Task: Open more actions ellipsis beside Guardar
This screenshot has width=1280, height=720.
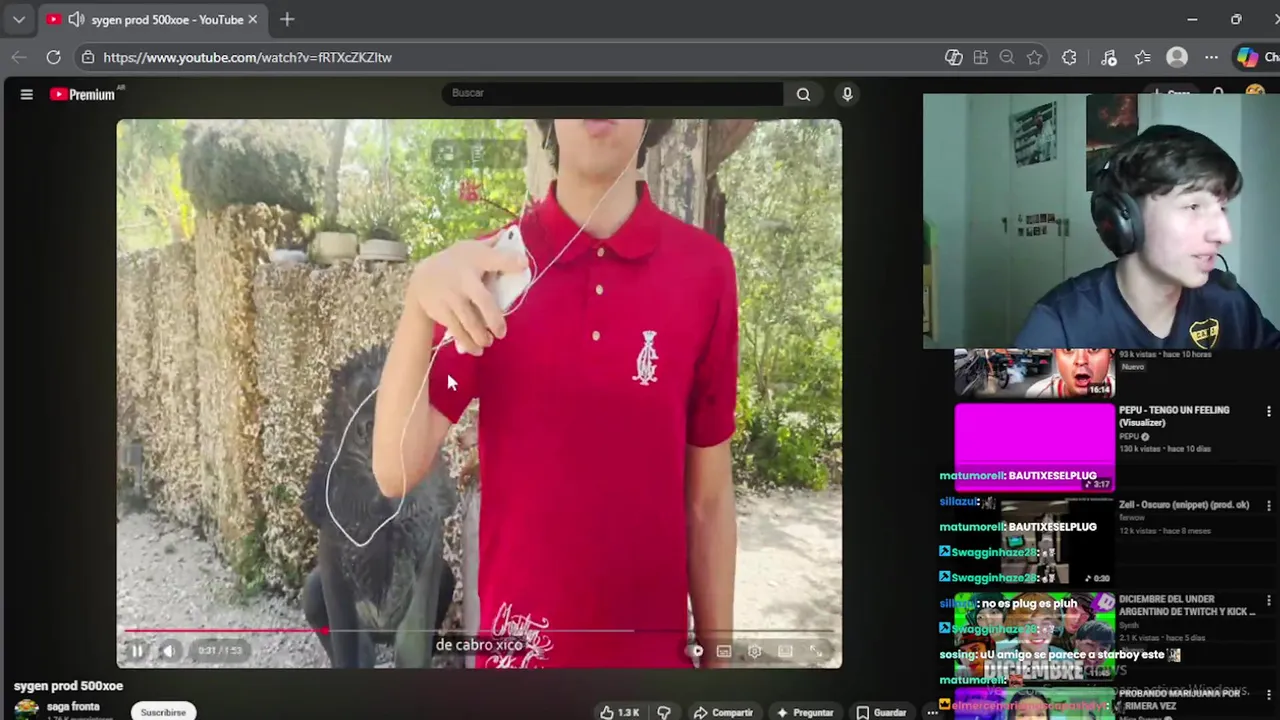Action: click(931, 712)
